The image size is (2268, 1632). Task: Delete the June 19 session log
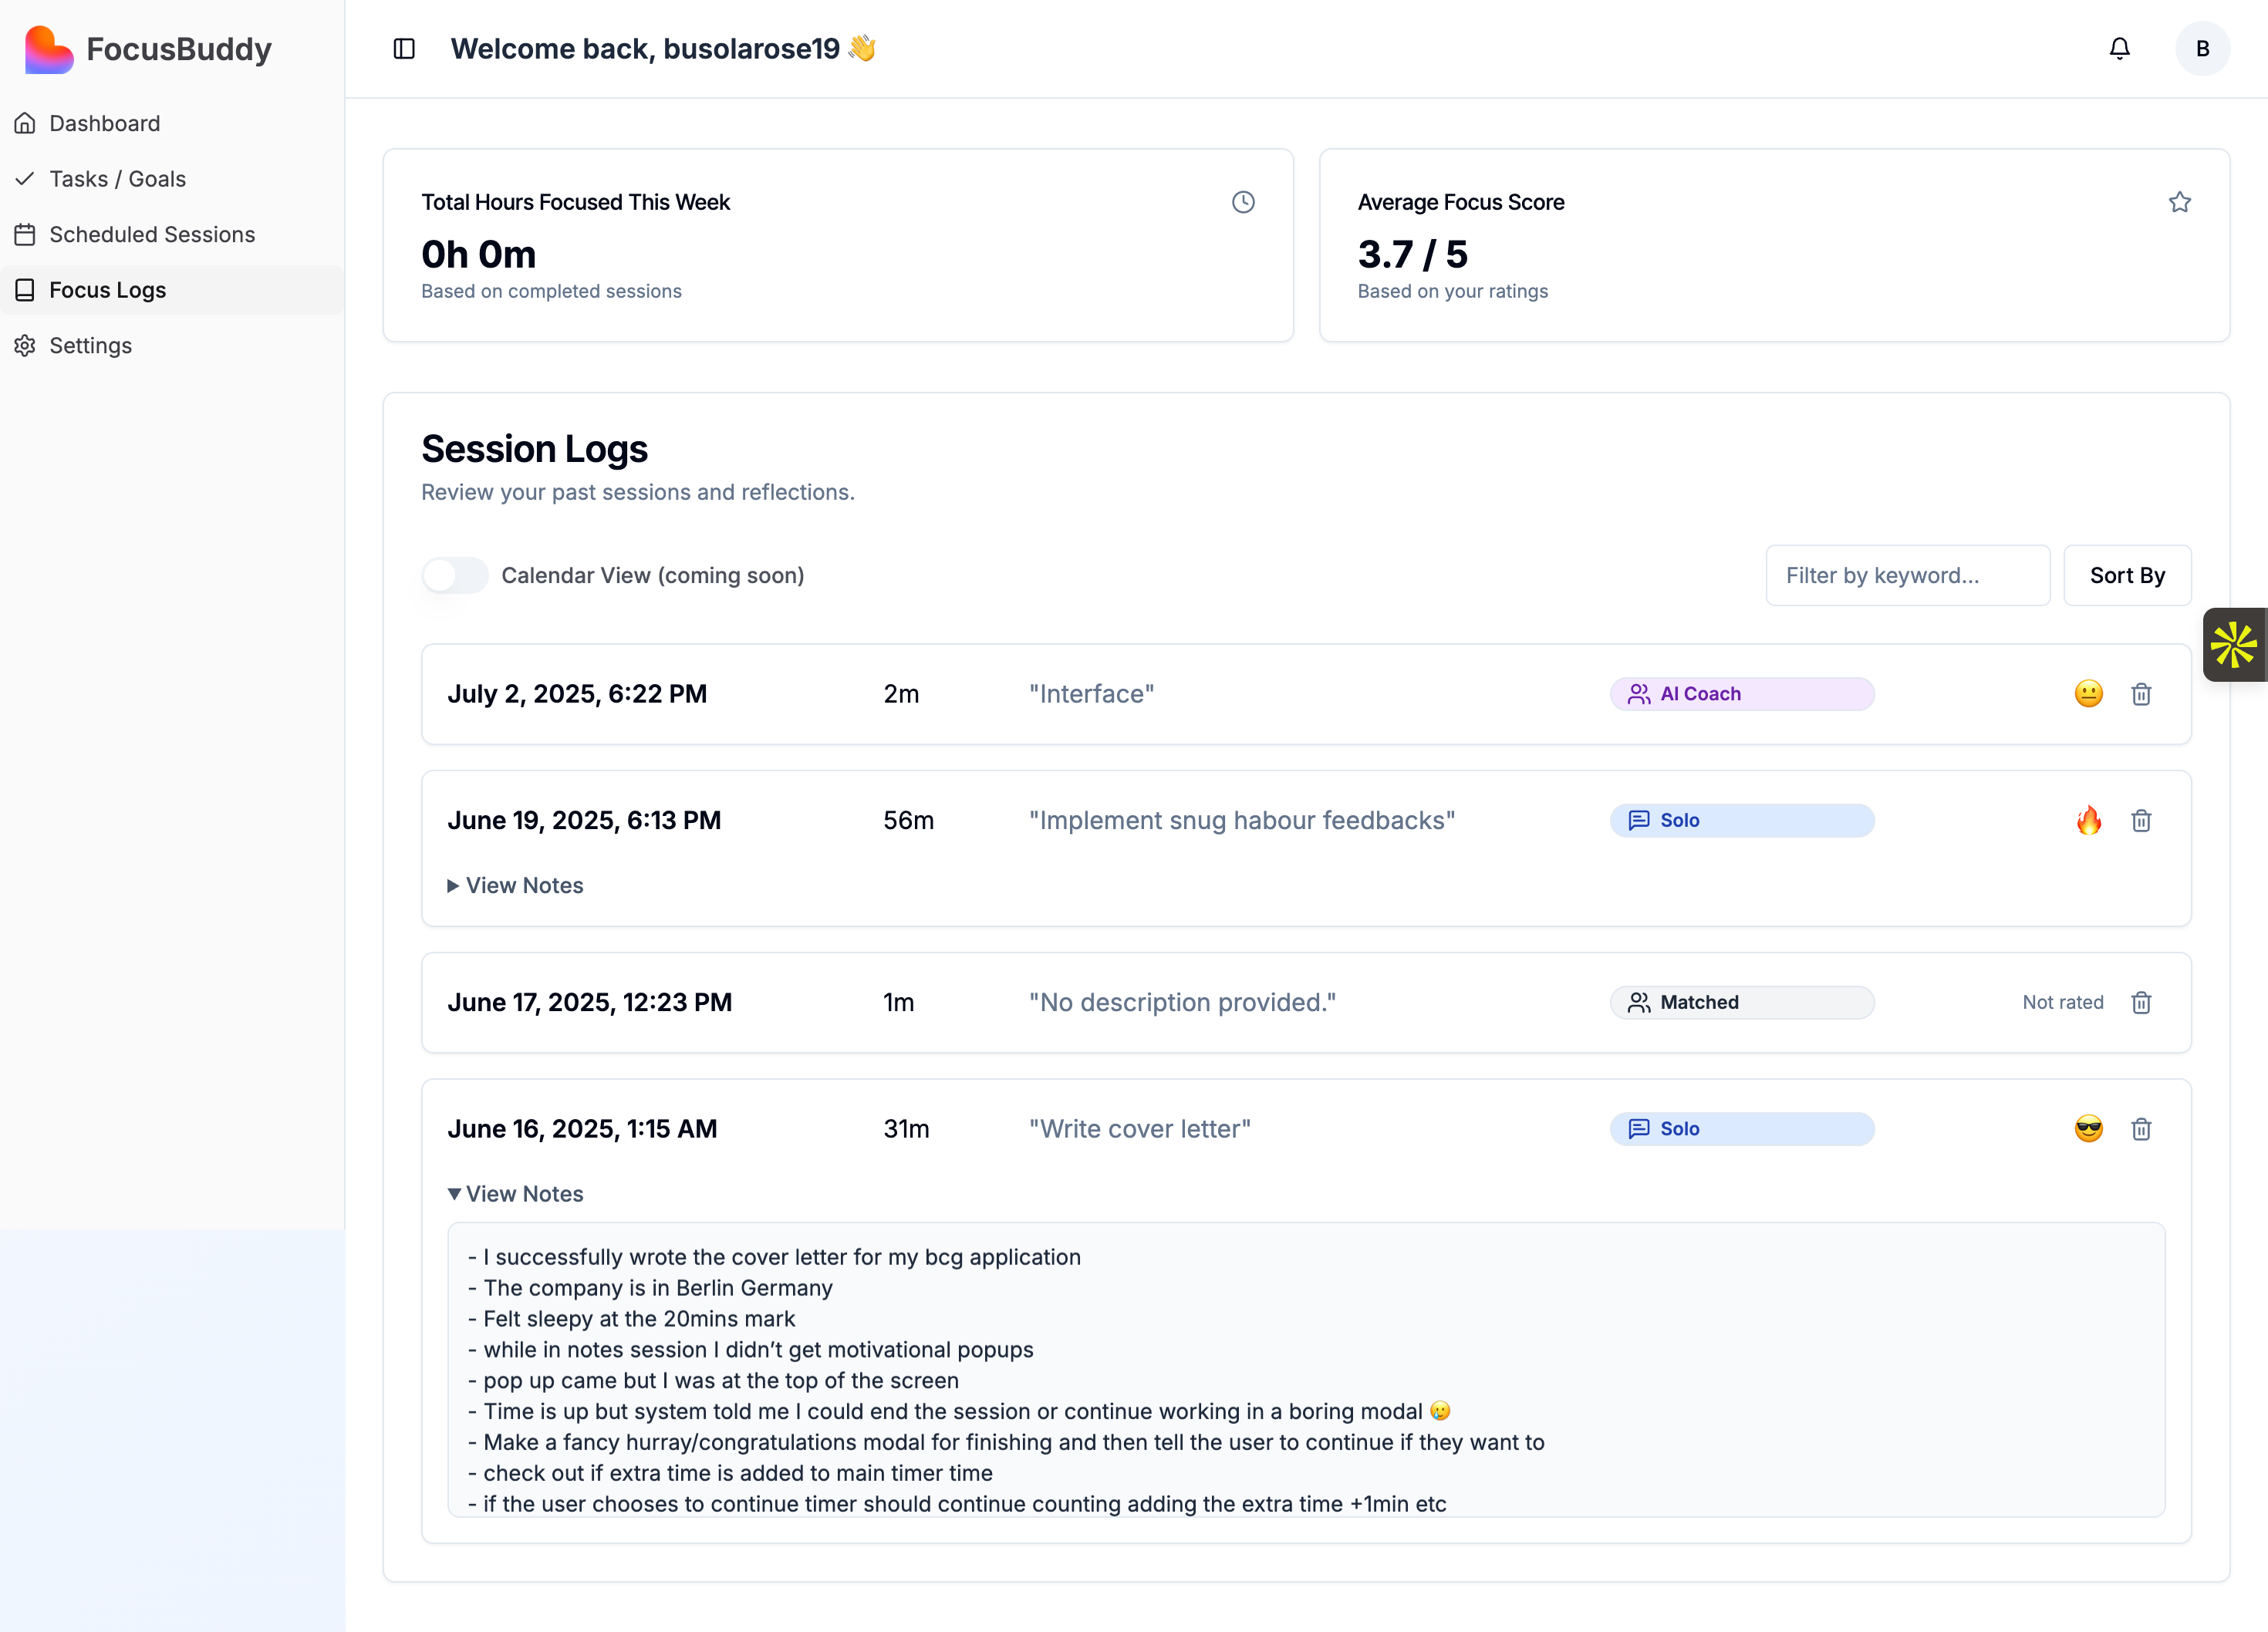(2141, 820)
